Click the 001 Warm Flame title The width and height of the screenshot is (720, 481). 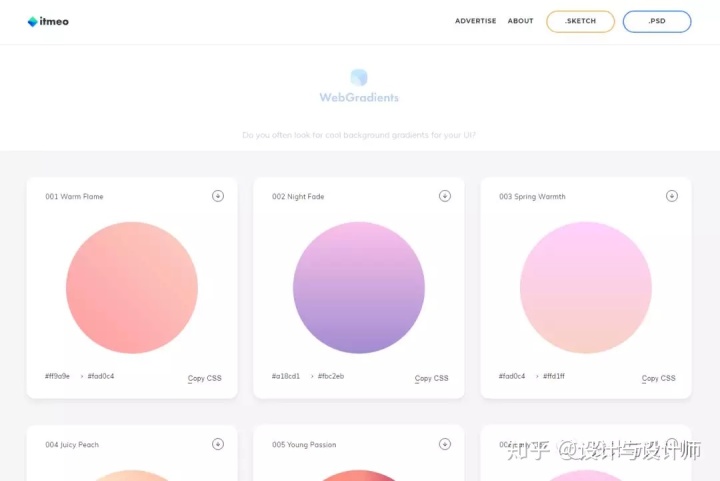coord(74,196)
